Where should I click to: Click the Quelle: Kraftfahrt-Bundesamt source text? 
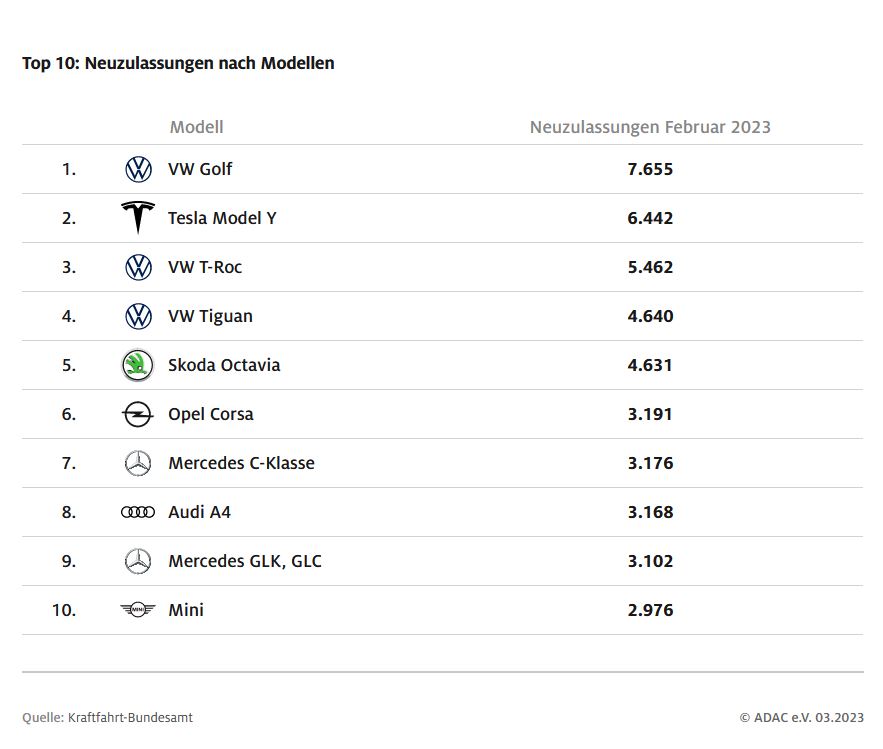pos(108,717)
